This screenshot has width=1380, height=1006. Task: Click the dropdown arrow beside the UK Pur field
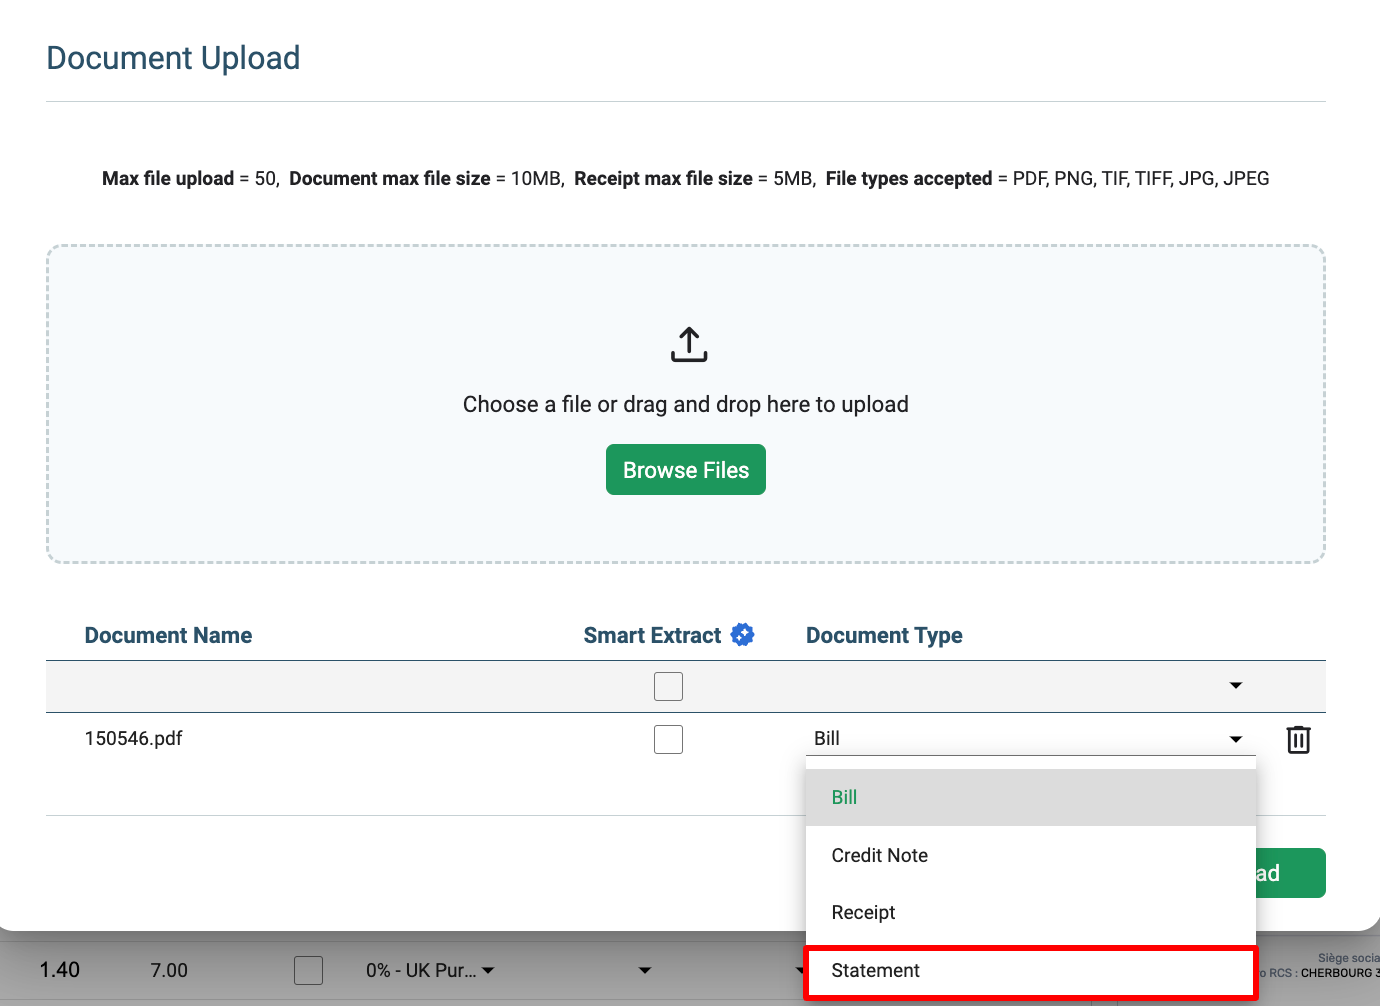click(489, 970)
